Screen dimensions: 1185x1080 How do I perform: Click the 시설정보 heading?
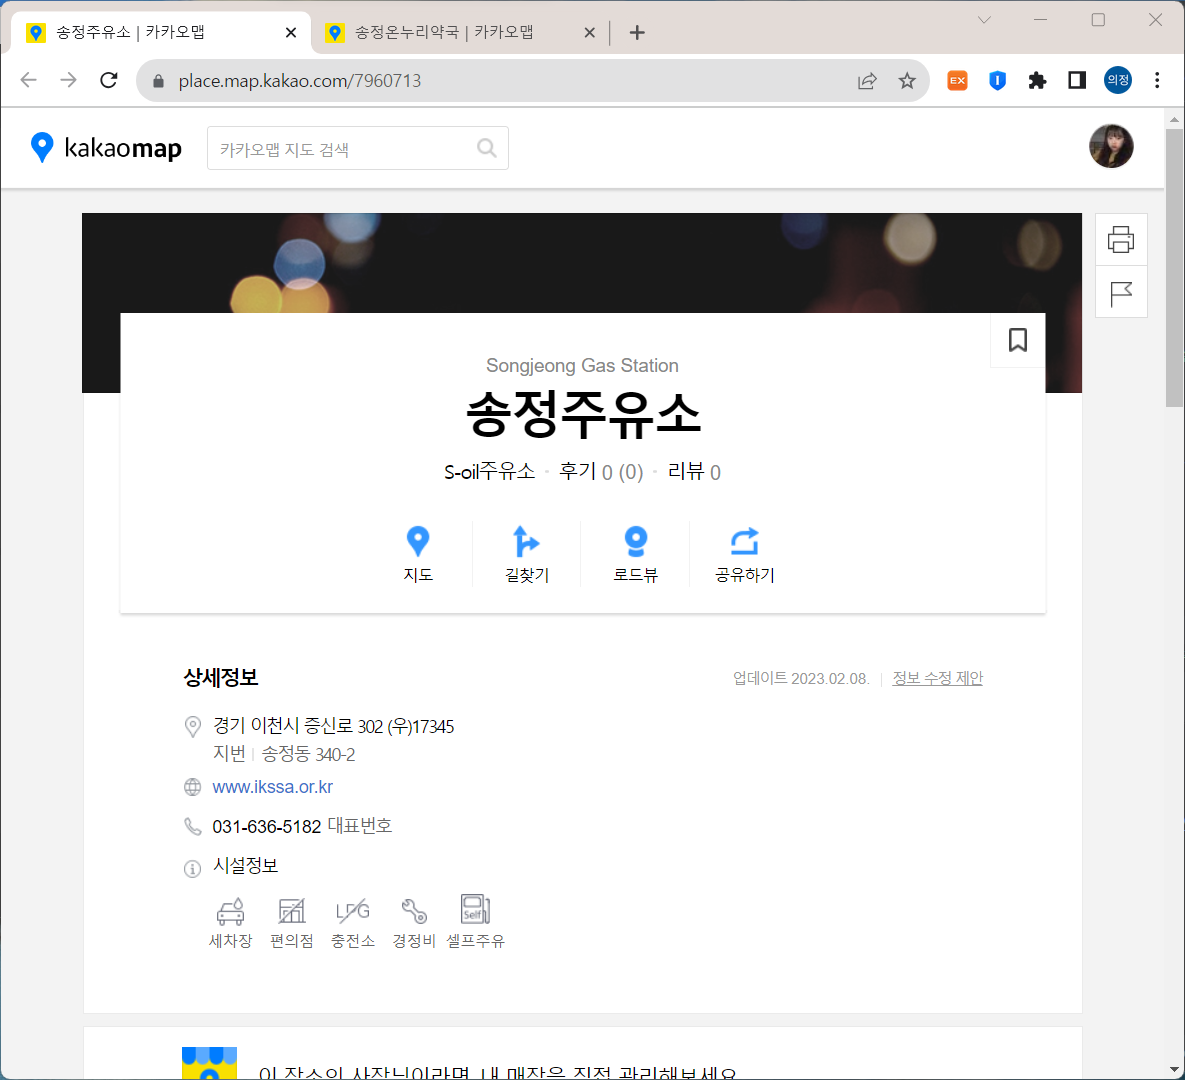246,865
